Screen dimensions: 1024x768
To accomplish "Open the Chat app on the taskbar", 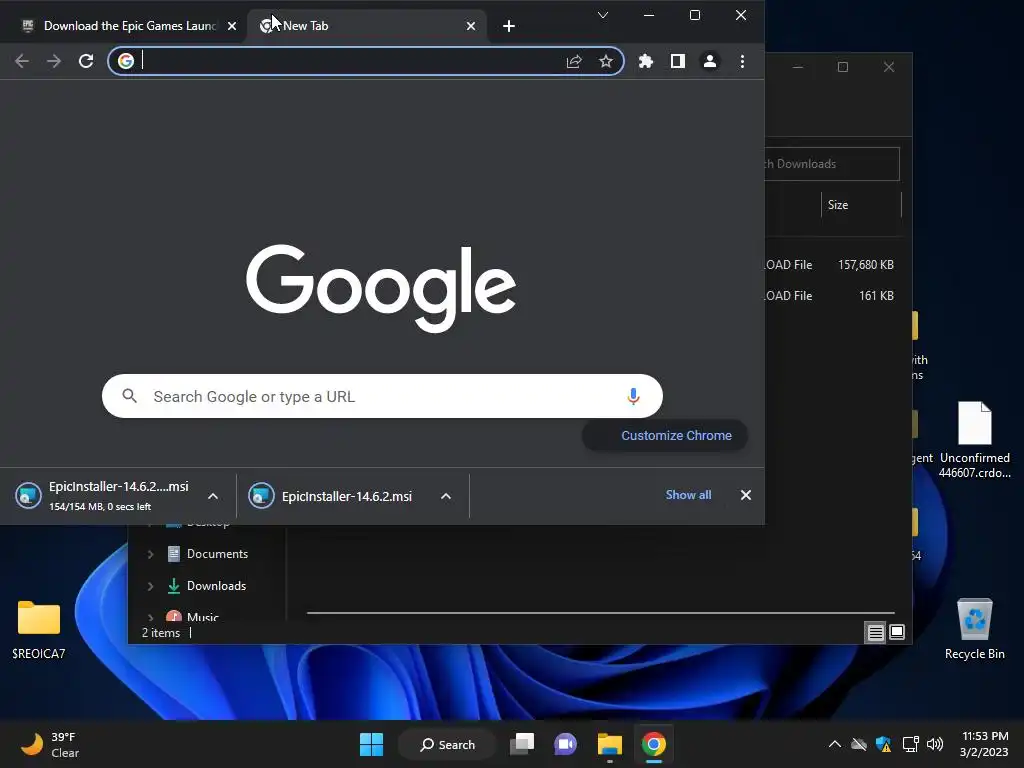I will click(566, 744).
